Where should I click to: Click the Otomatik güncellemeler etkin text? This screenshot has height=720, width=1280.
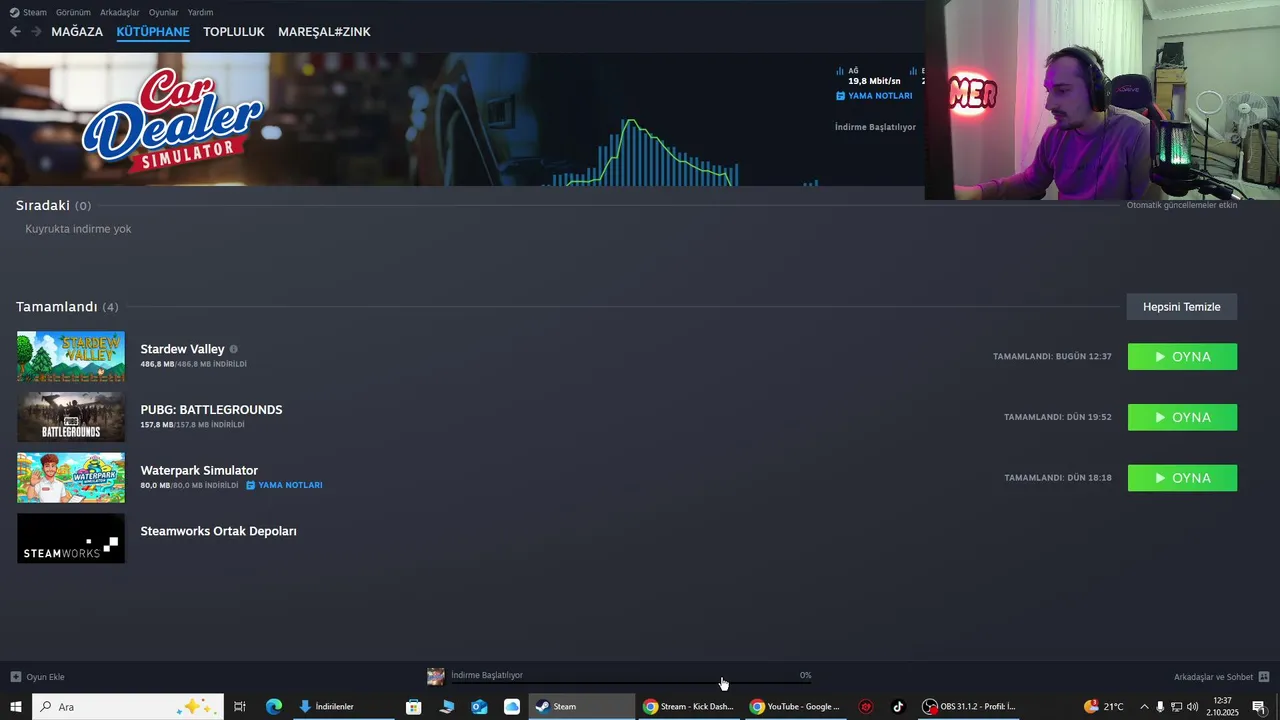[1182, 205]
